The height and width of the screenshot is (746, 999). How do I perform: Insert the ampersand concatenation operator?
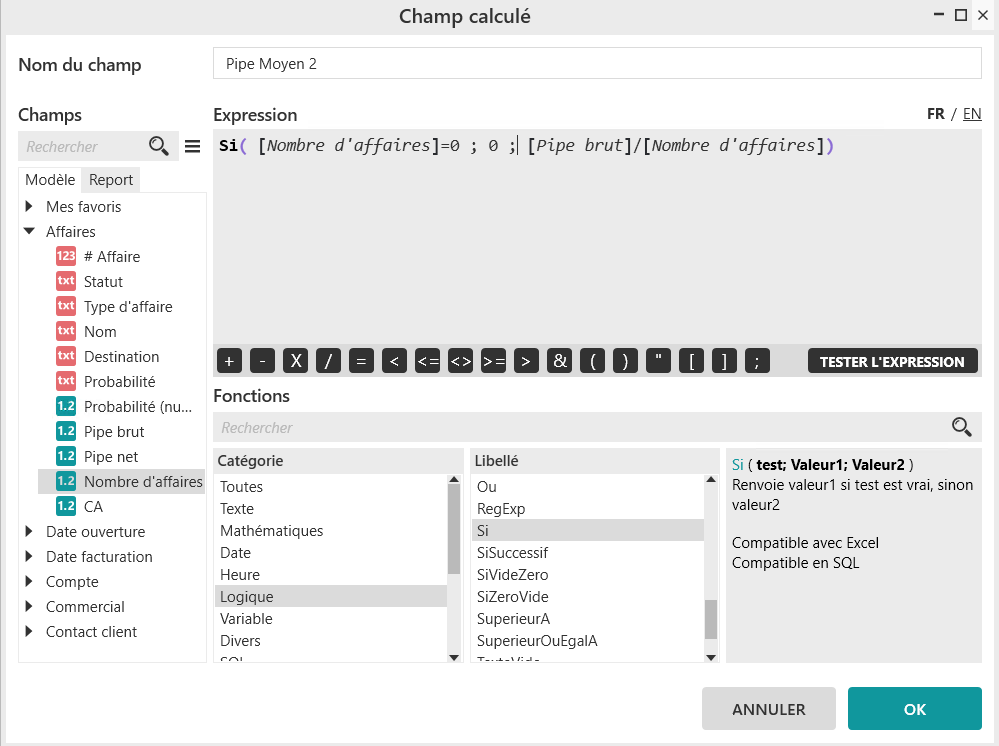coord(559,361)
